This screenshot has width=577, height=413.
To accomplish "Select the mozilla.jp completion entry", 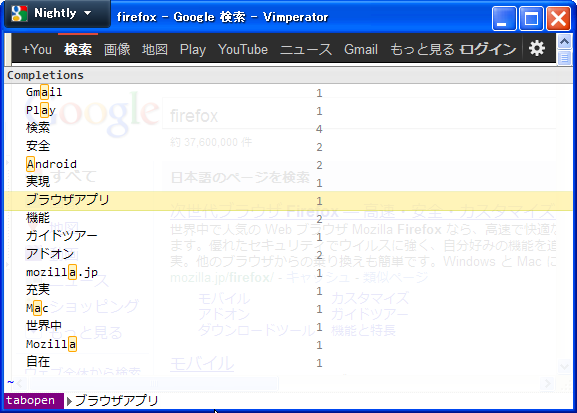I will [x=288, y=272].
